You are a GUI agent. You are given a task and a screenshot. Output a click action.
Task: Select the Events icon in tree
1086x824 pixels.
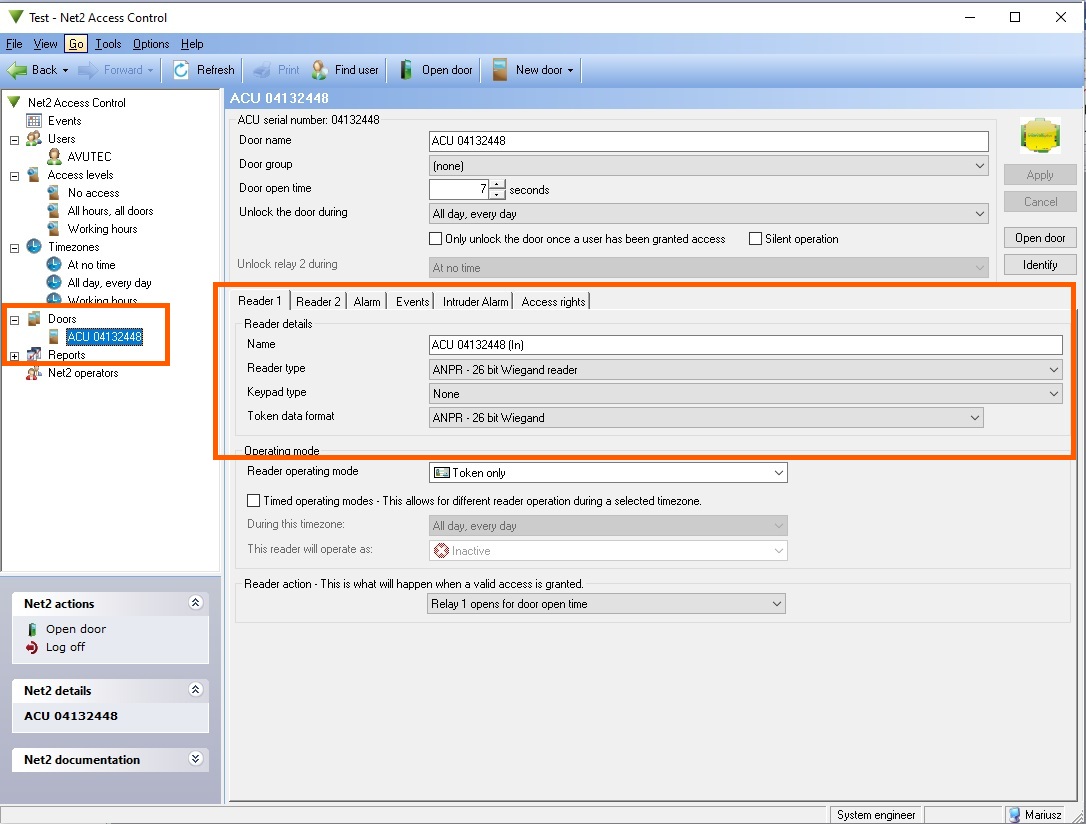click(34, 120)
